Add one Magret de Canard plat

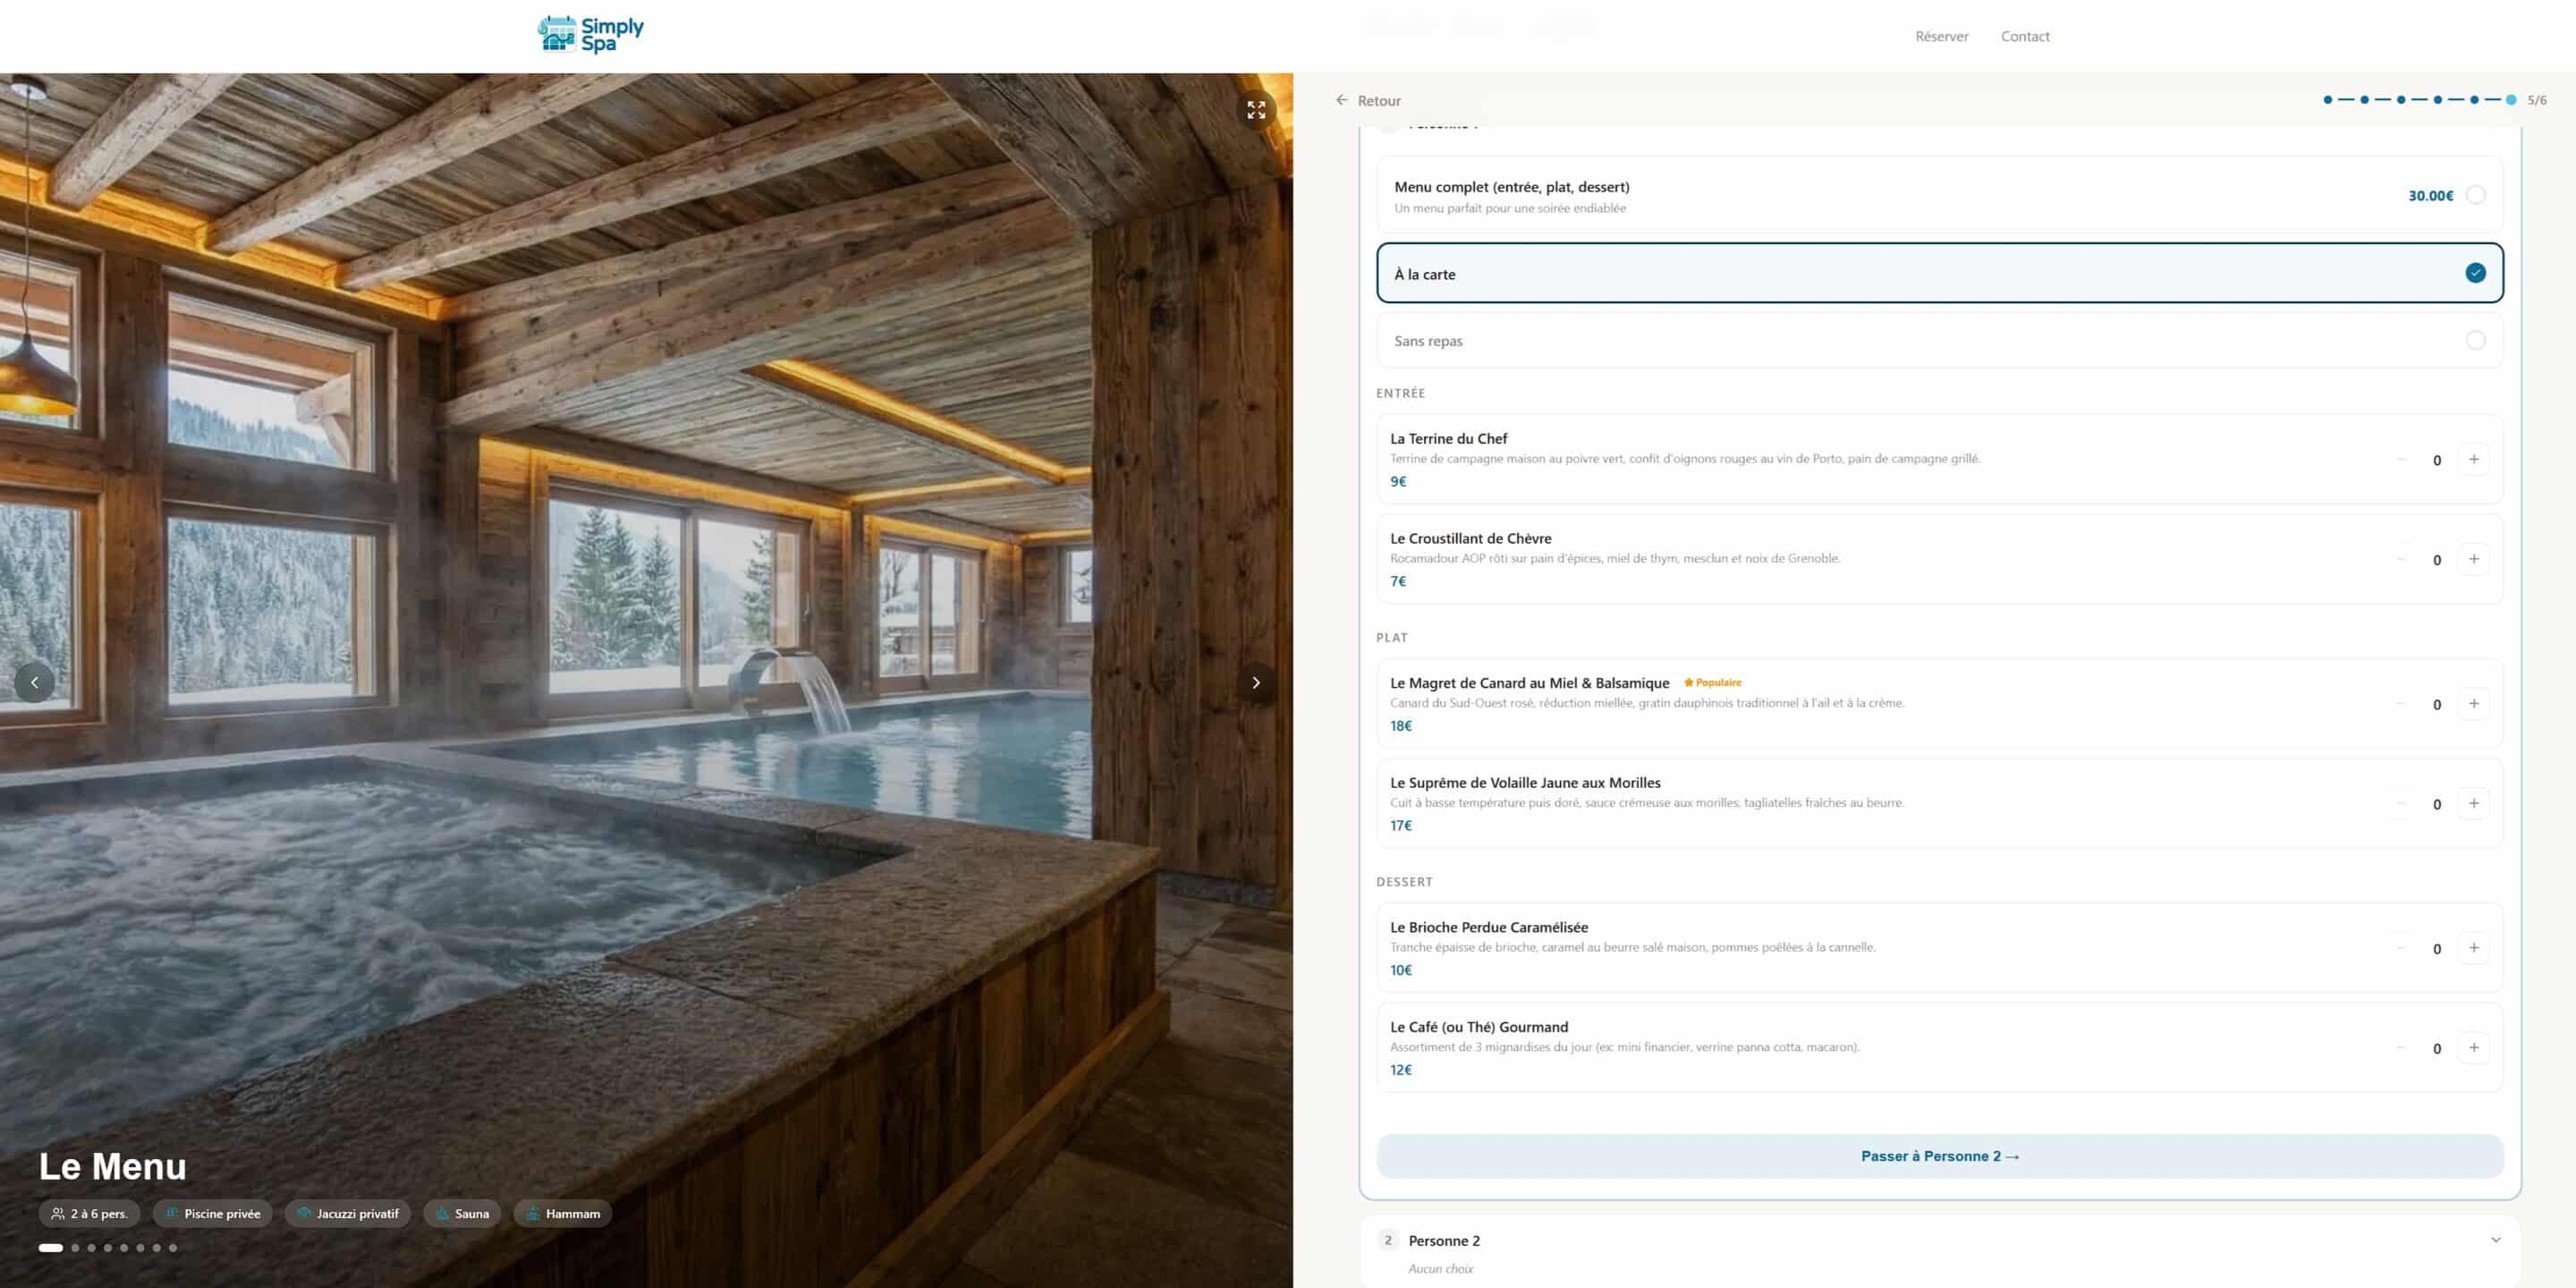click(2473, 704)
